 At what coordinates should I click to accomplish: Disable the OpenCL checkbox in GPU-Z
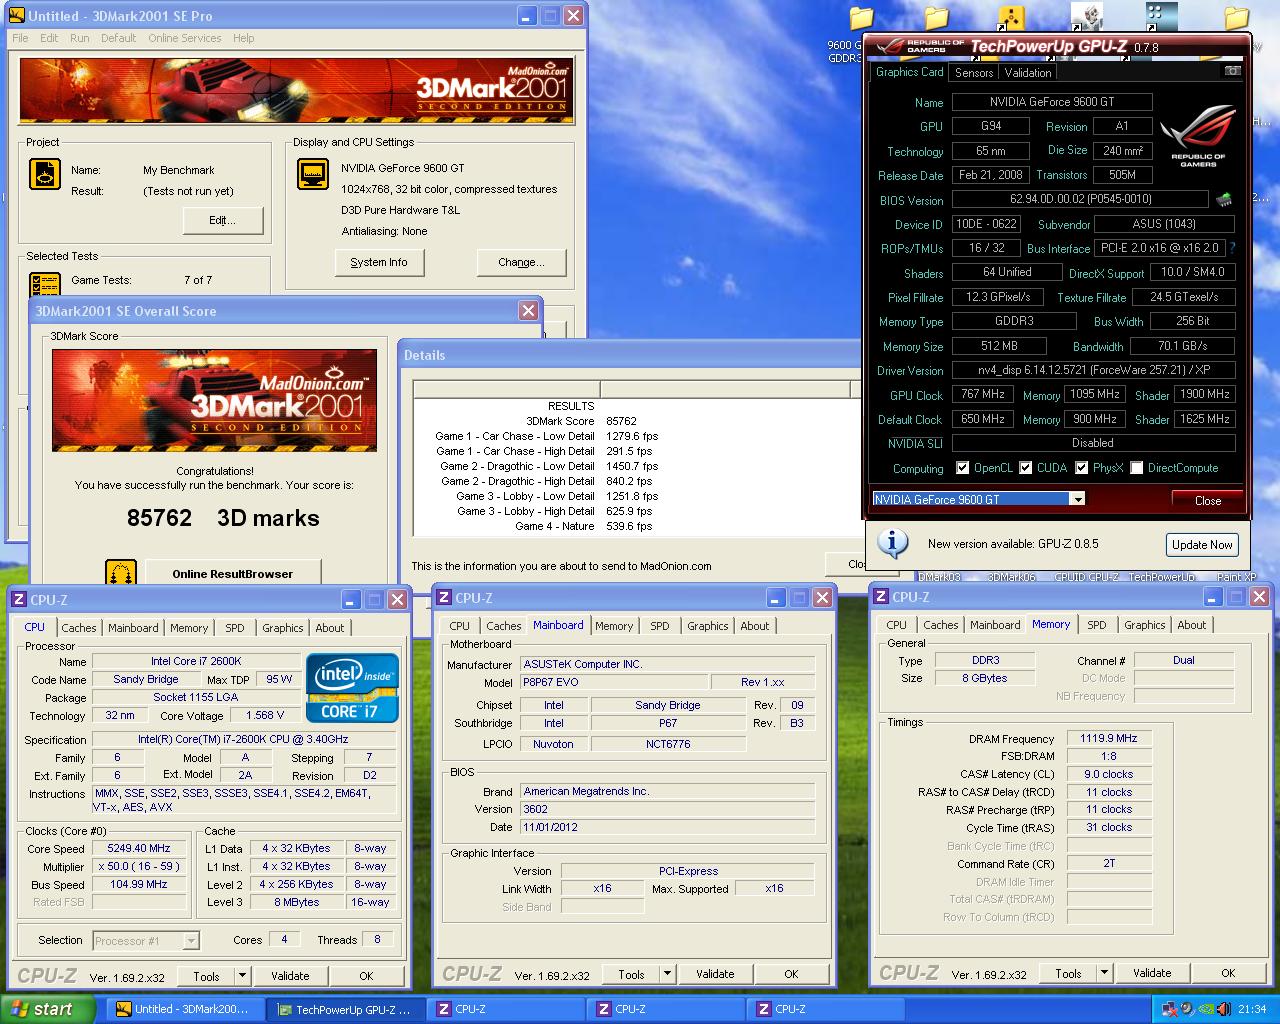tap(963, 468)
